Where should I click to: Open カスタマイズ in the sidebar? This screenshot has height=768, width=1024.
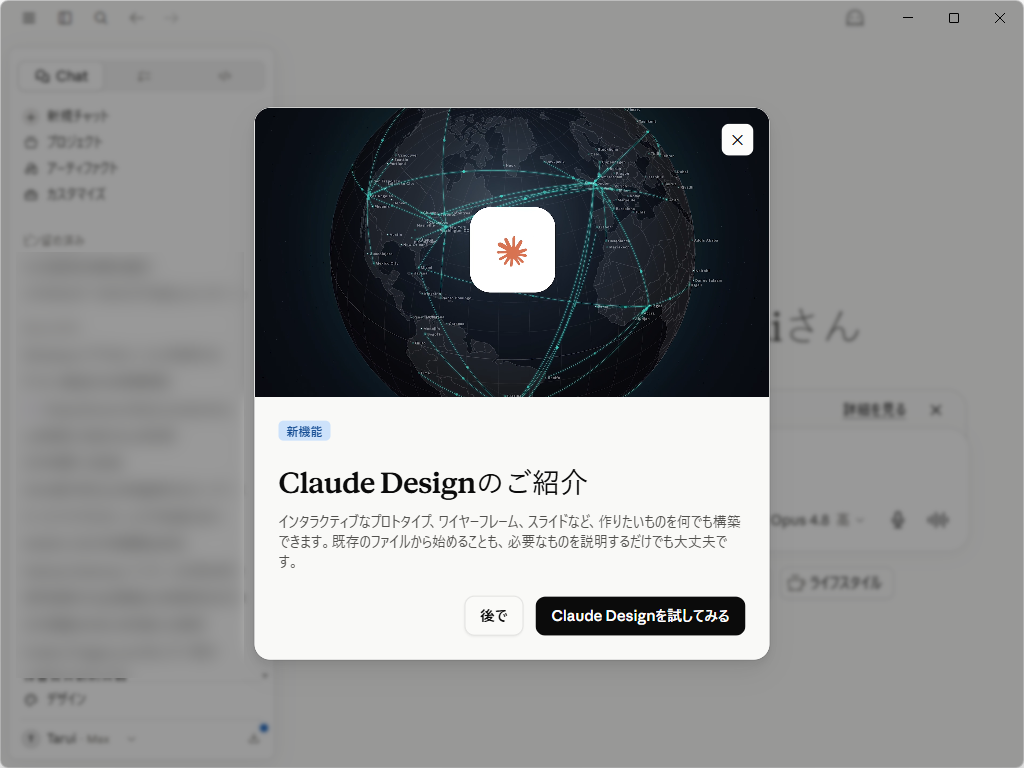(x=65, y=194)
